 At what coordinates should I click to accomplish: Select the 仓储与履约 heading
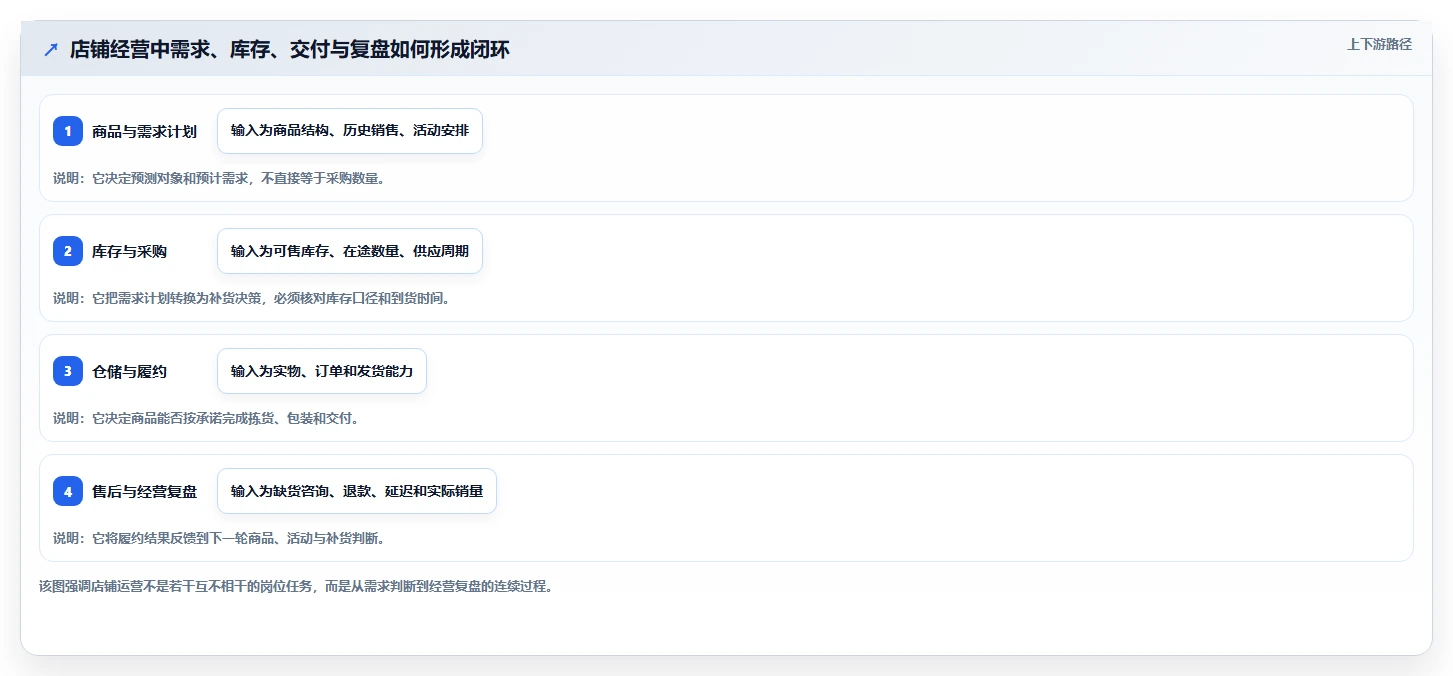(x=129, y=372)
